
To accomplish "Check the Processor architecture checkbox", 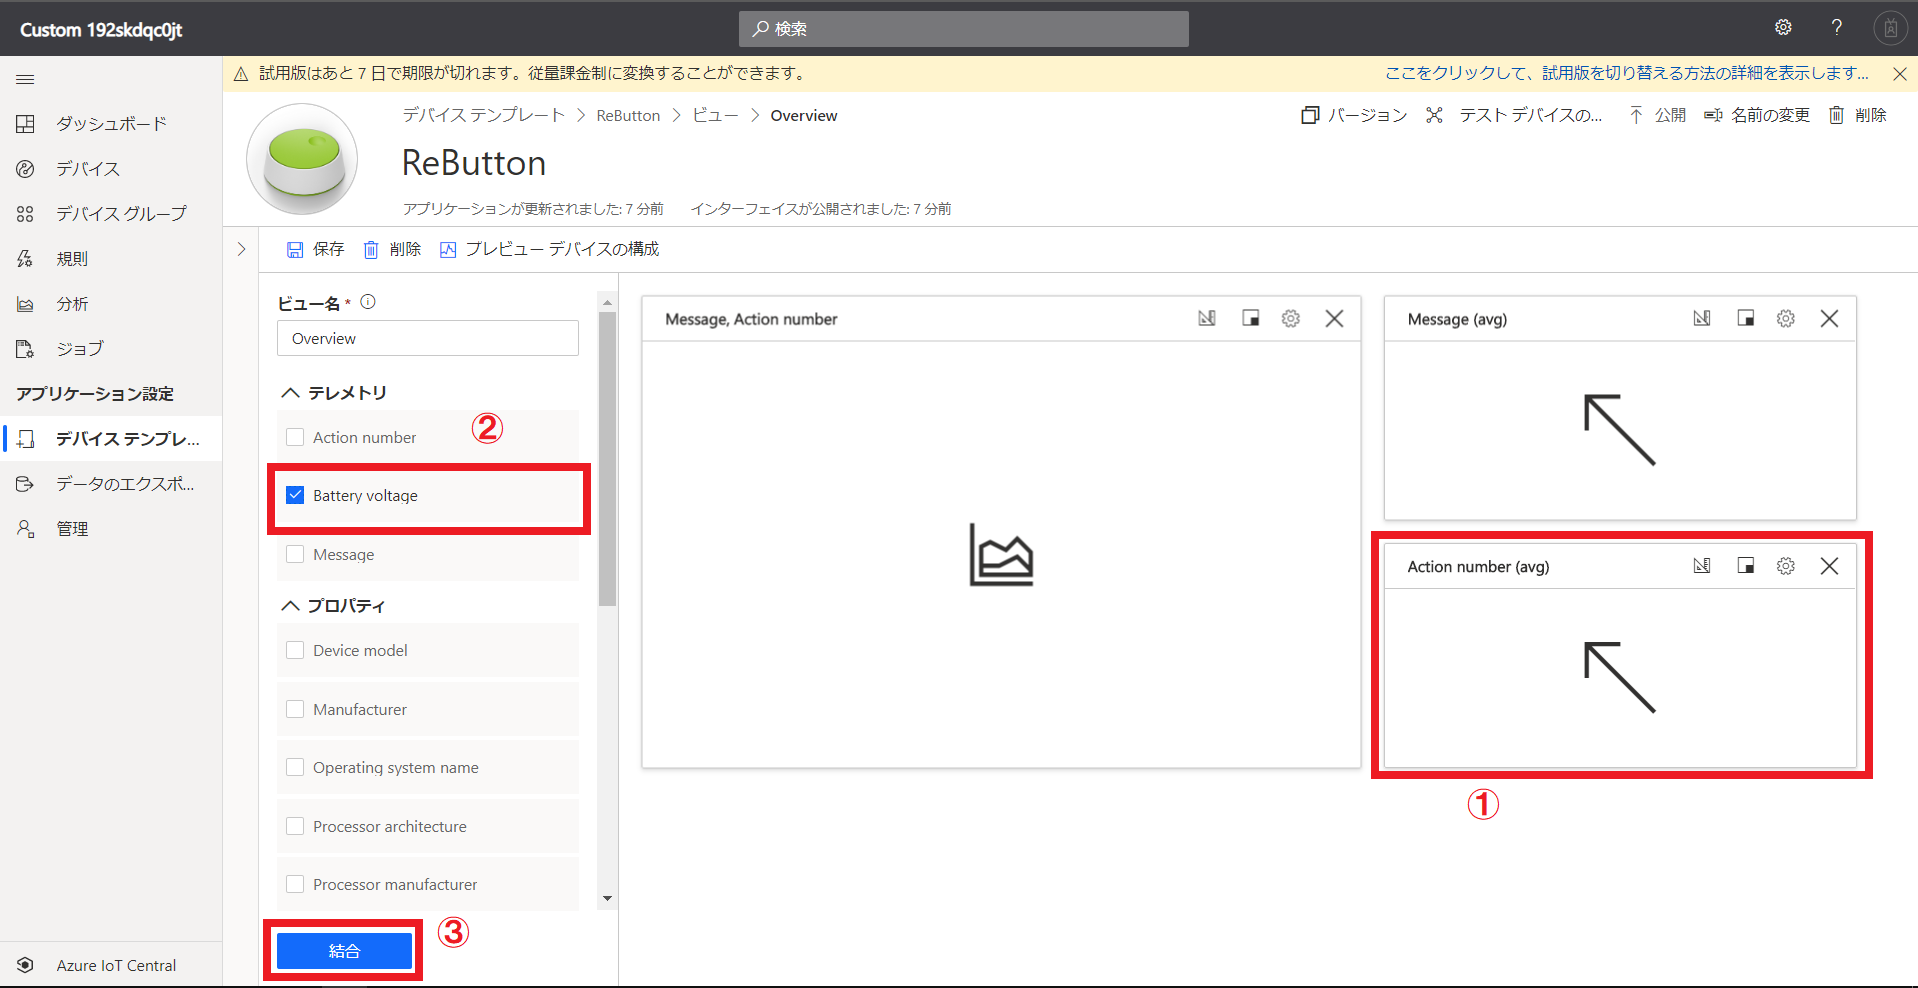I will pyautogui.click(x=295, y=826).
